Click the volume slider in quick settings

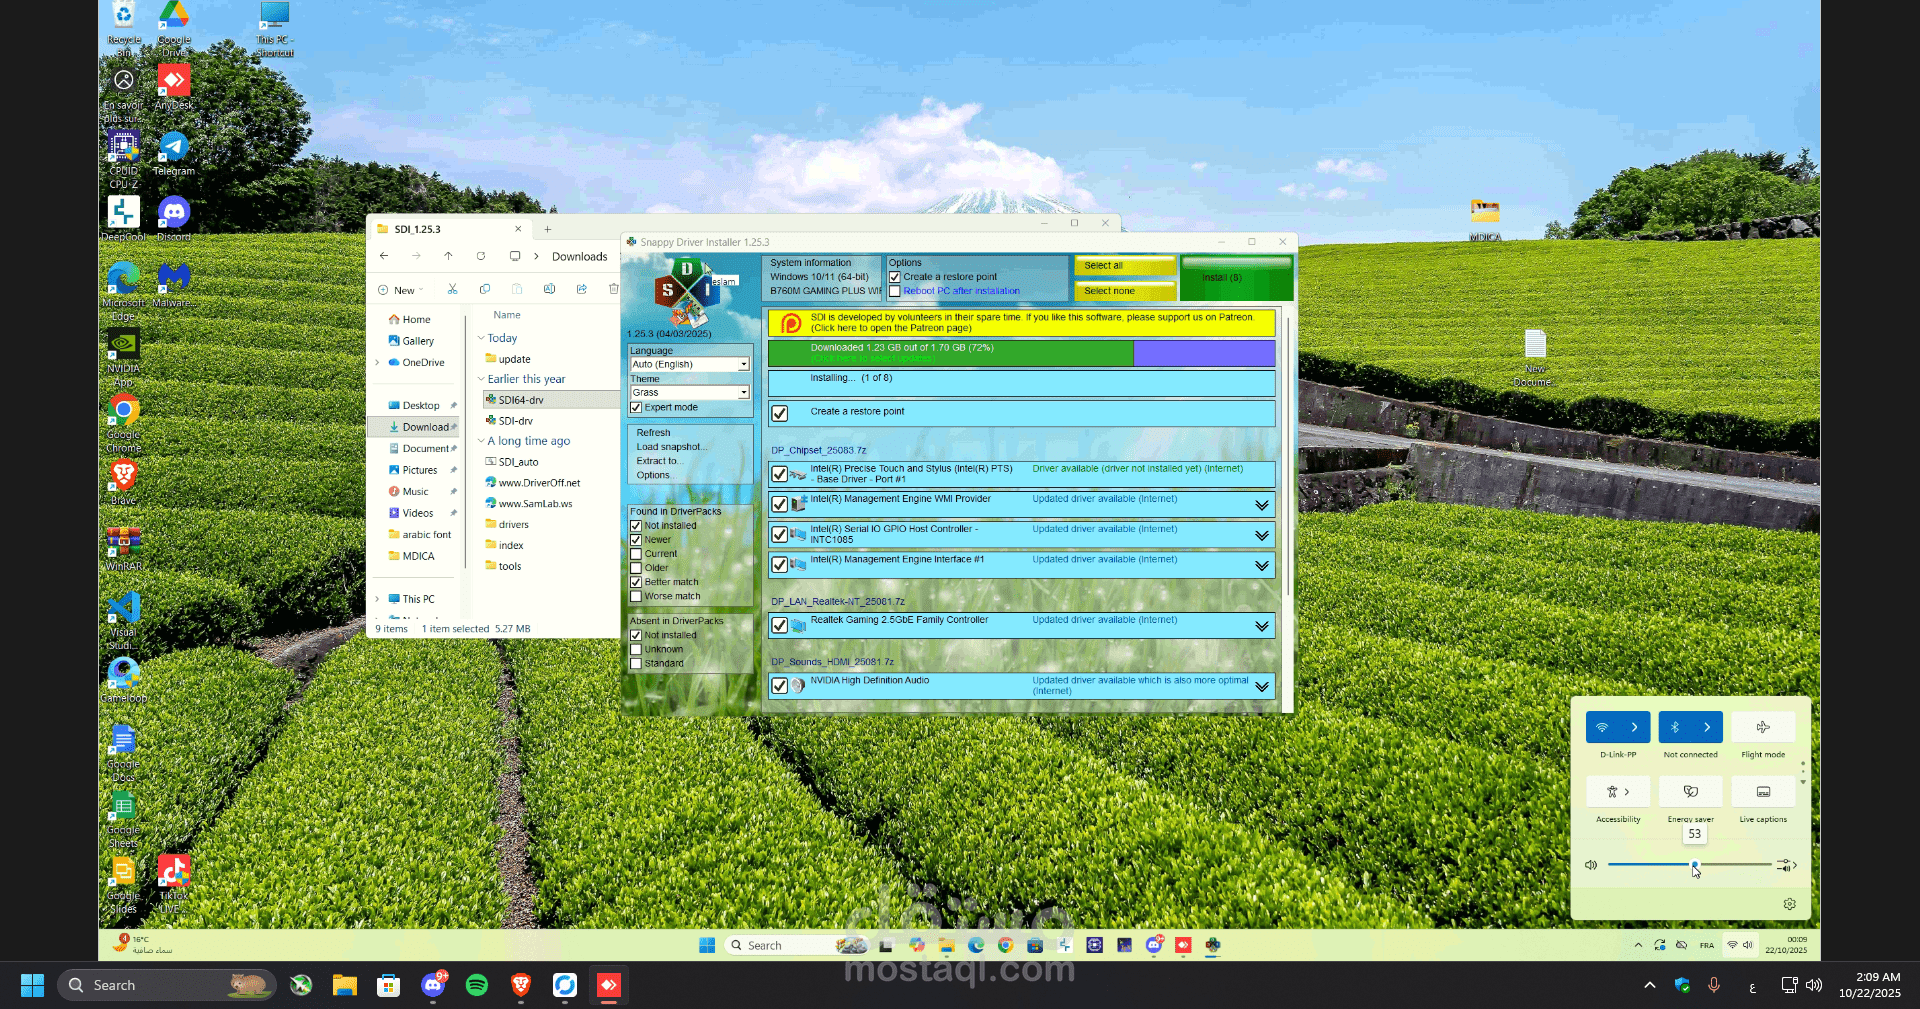[x=1689, y=865]
